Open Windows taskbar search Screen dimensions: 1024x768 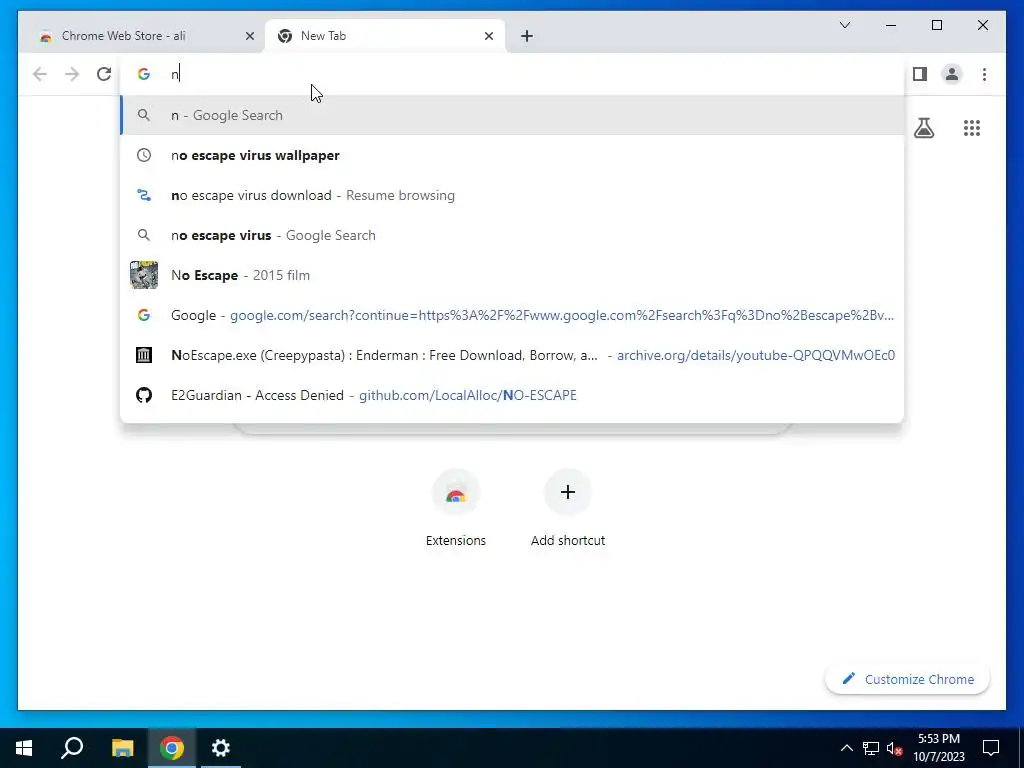72,748
